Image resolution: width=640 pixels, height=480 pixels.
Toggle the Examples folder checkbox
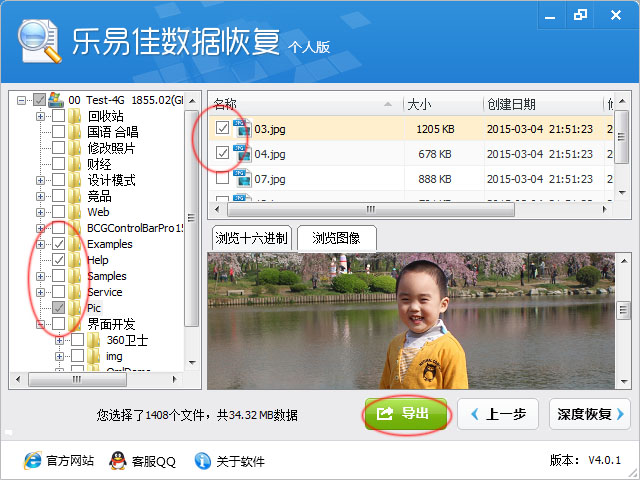[x=58, y=244]
